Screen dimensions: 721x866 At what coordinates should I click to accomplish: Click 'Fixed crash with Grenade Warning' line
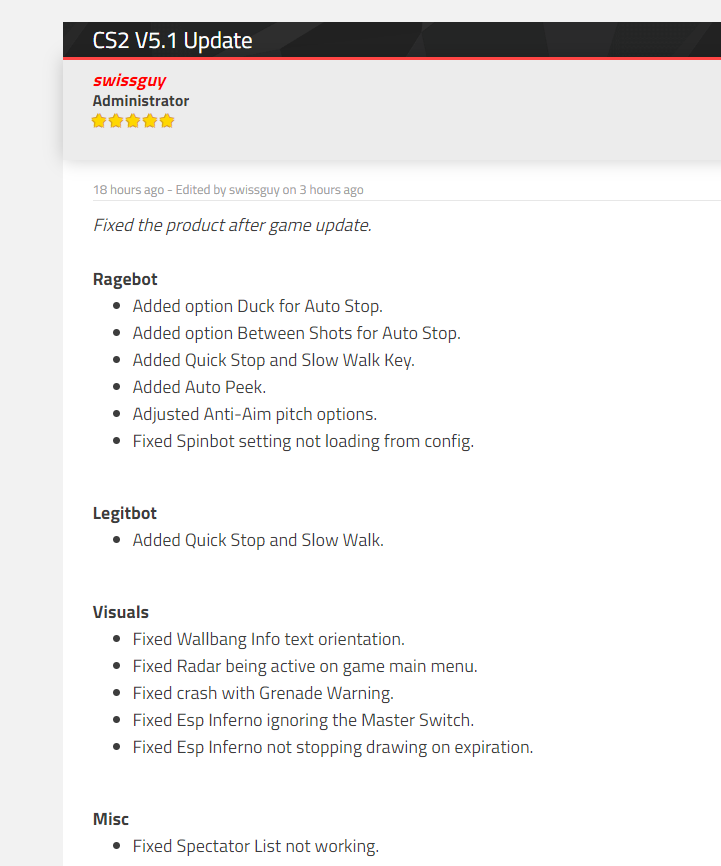[263, 693]
